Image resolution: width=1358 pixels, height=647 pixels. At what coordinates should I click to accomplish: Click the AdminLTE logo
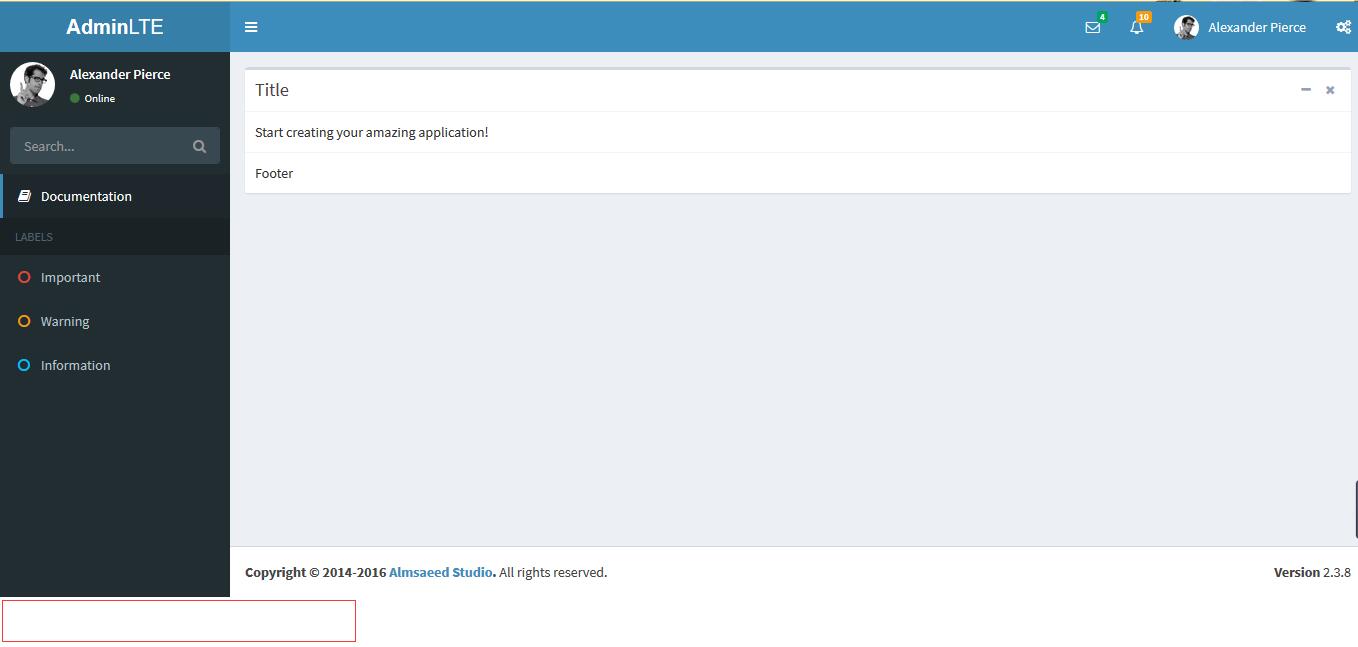[115, 27]
